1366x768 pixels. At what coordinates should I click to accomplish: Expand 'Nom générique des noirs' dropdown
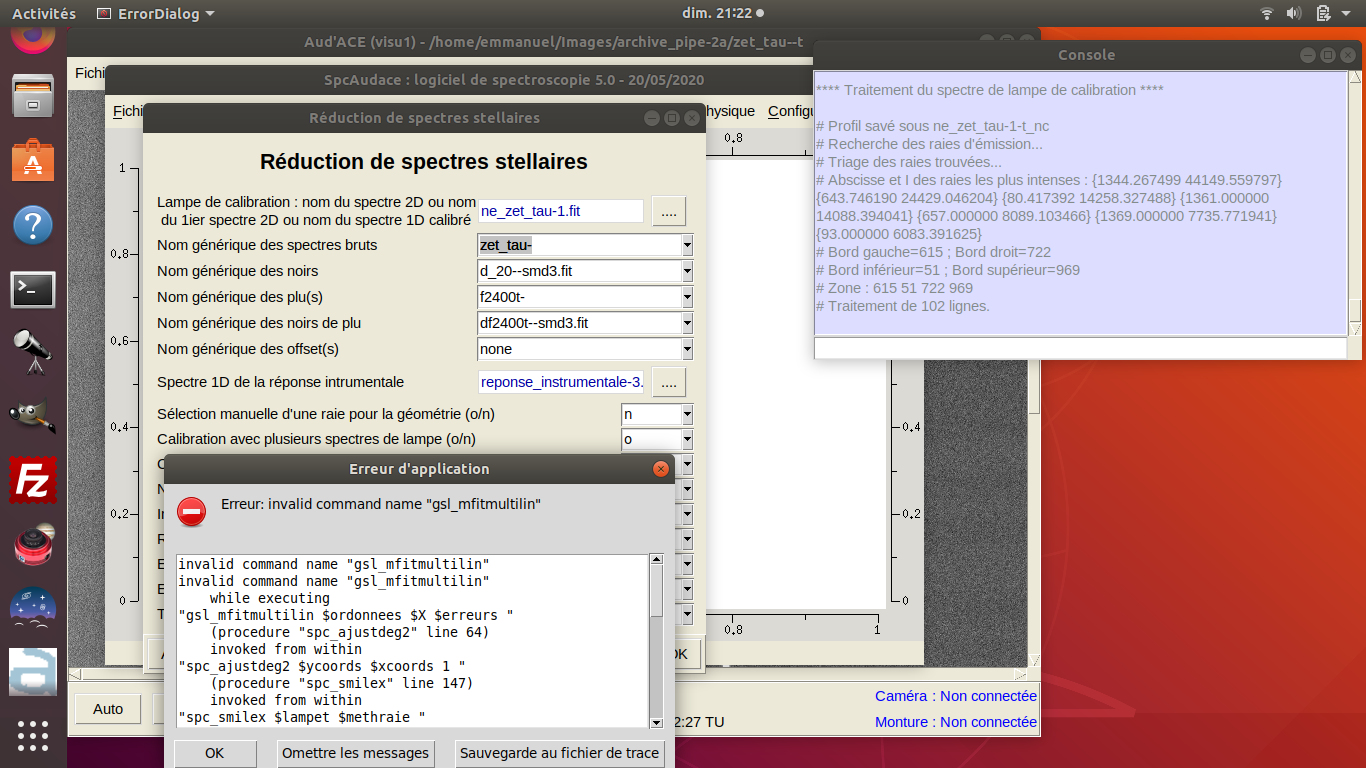coord(686,271)
